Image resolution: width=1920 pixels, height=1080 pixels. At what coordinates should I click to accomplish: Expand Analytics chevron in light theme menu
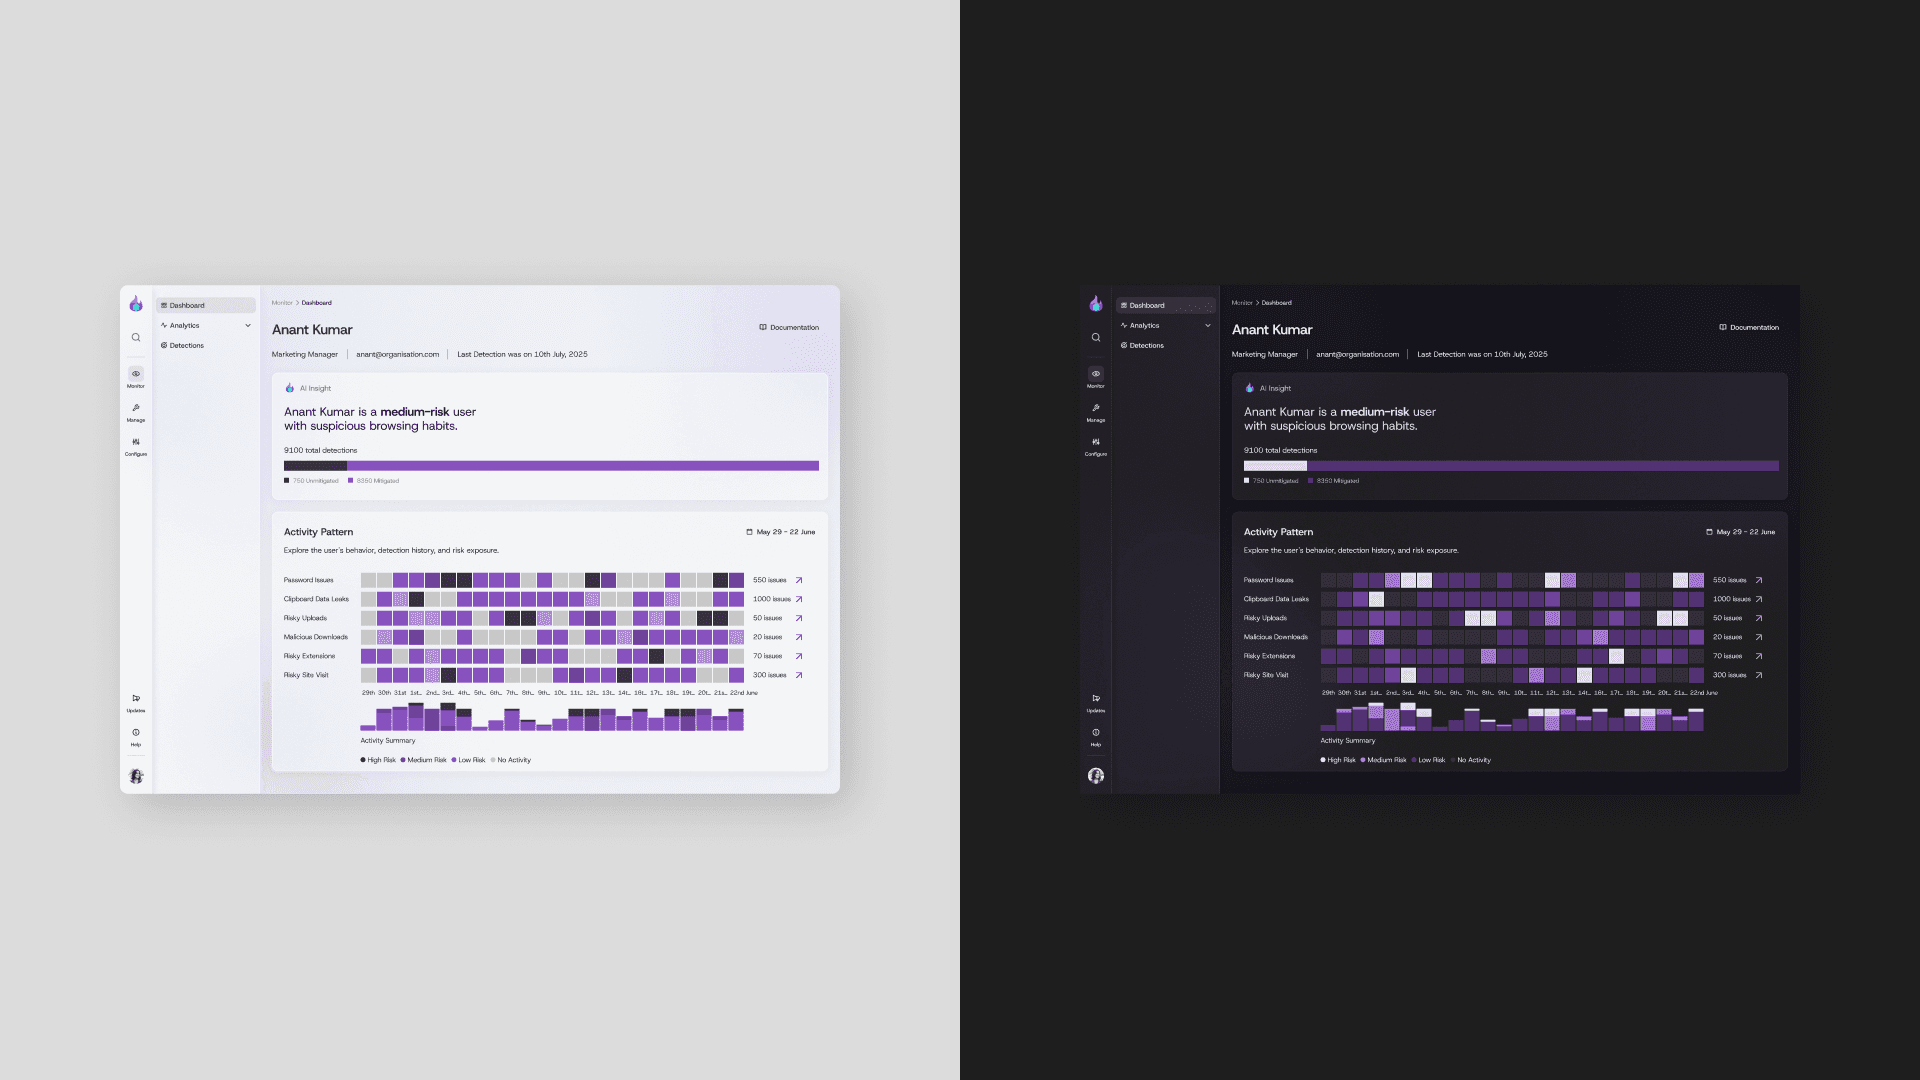pos(248,326)
